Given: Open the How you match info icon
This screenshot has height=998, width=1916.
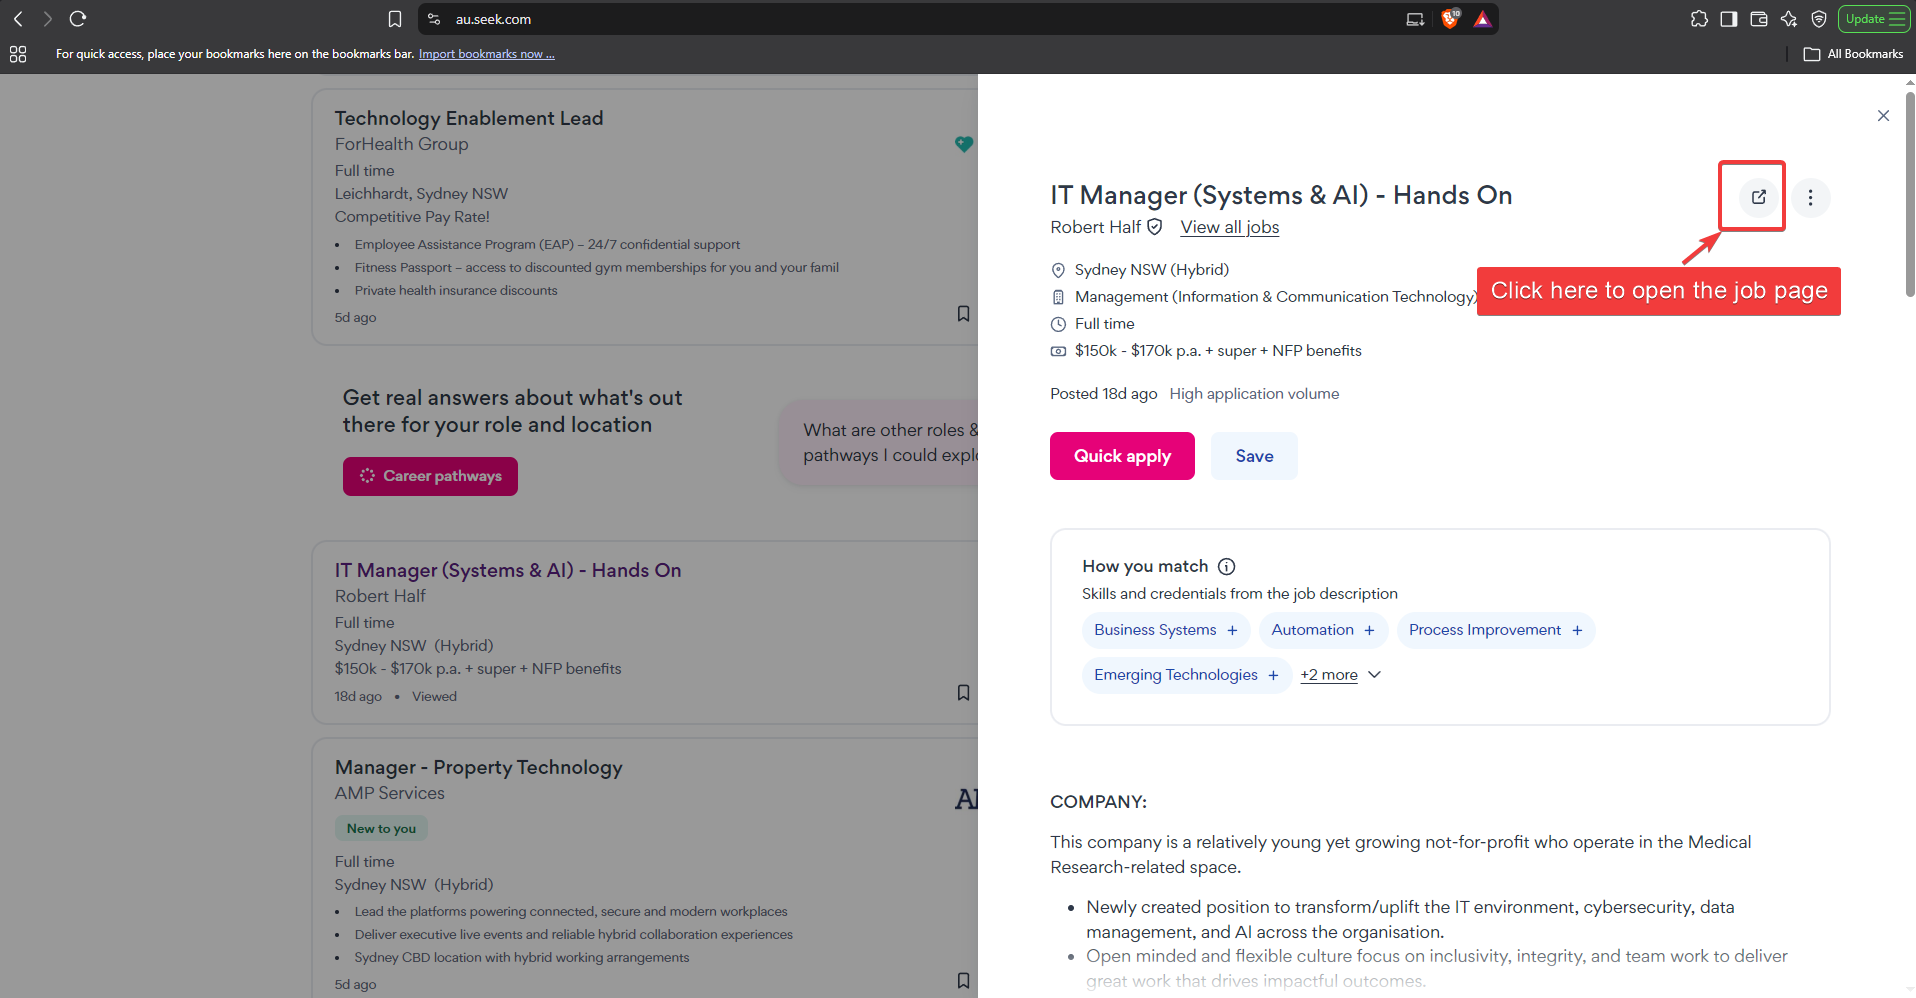Looking at the screenshot, I should point(1227,566).
